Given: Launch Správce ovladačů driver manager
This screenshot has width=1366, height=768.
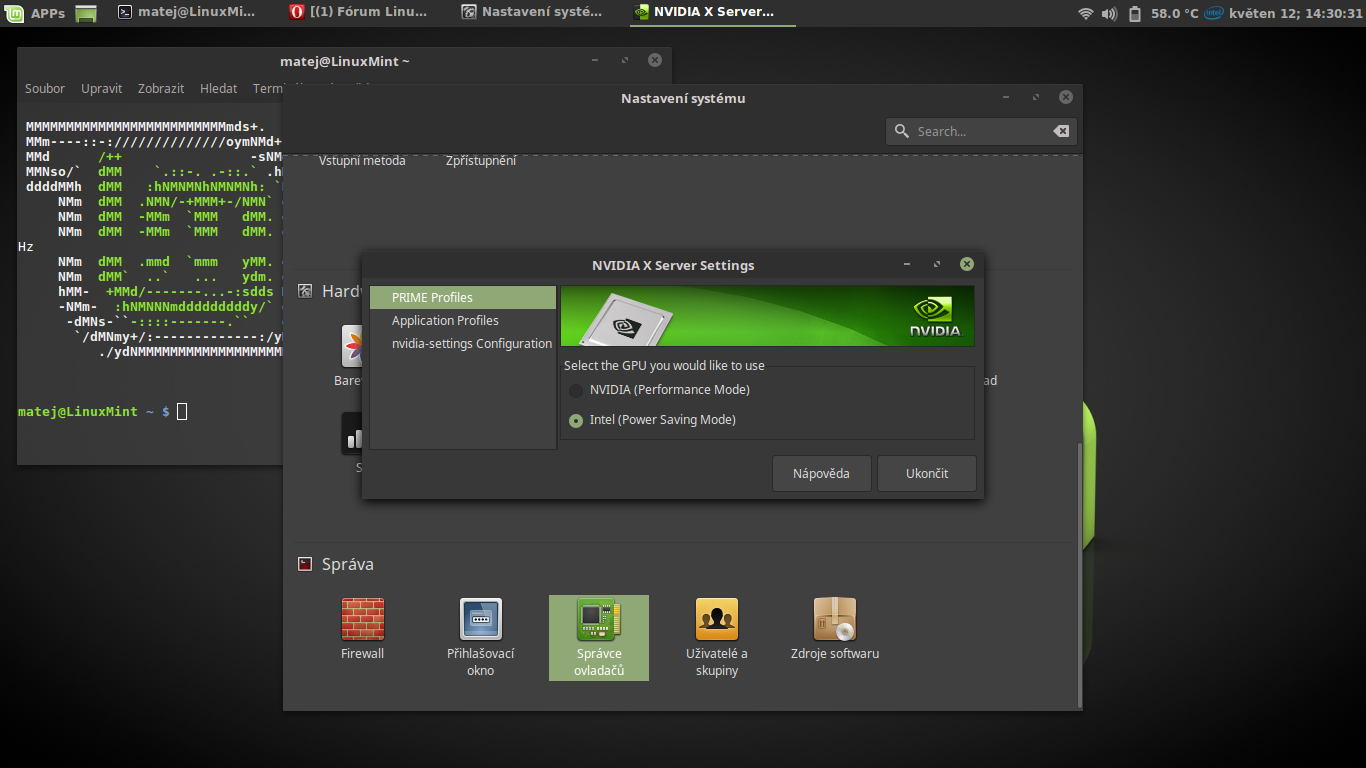Looking at the screenshot, I should click(x=598, y=620).
